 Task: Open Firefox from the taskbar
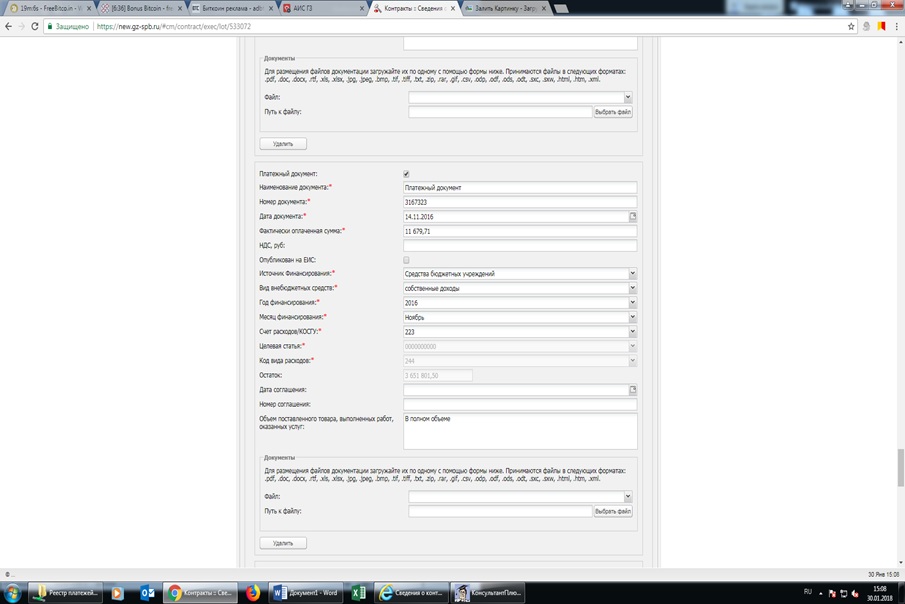[253, 593]
